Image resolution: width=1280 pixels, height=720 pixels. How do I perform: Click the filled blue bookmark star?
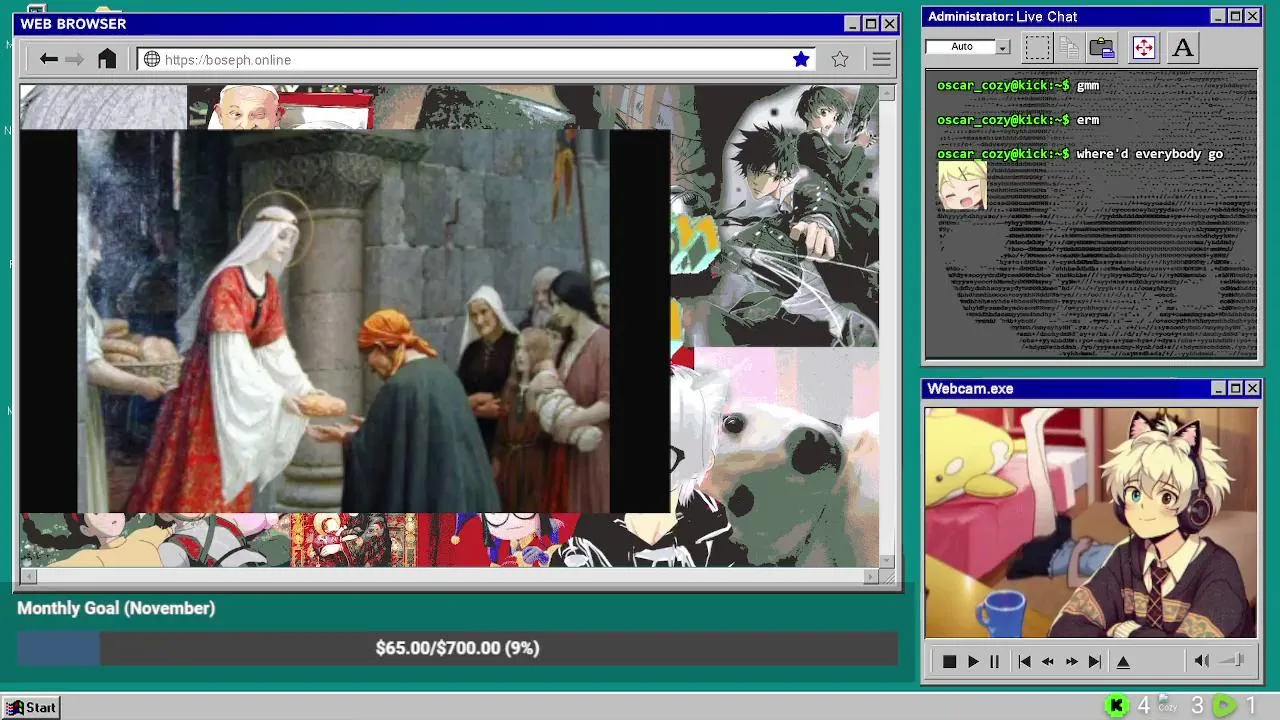click(801, 59)
